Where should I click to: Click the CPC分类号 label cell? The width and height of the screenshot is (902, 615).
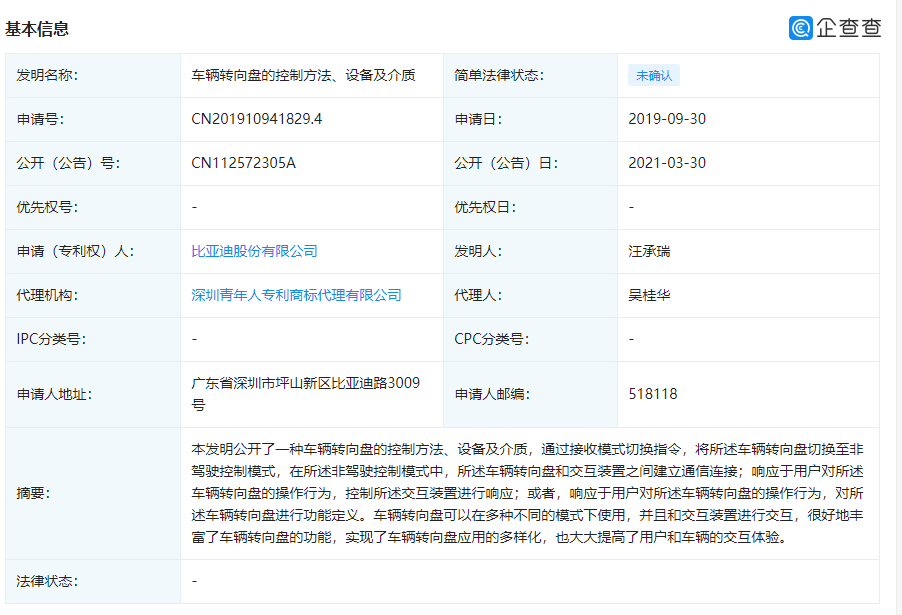pyautogui.click(x=530, y=339)
